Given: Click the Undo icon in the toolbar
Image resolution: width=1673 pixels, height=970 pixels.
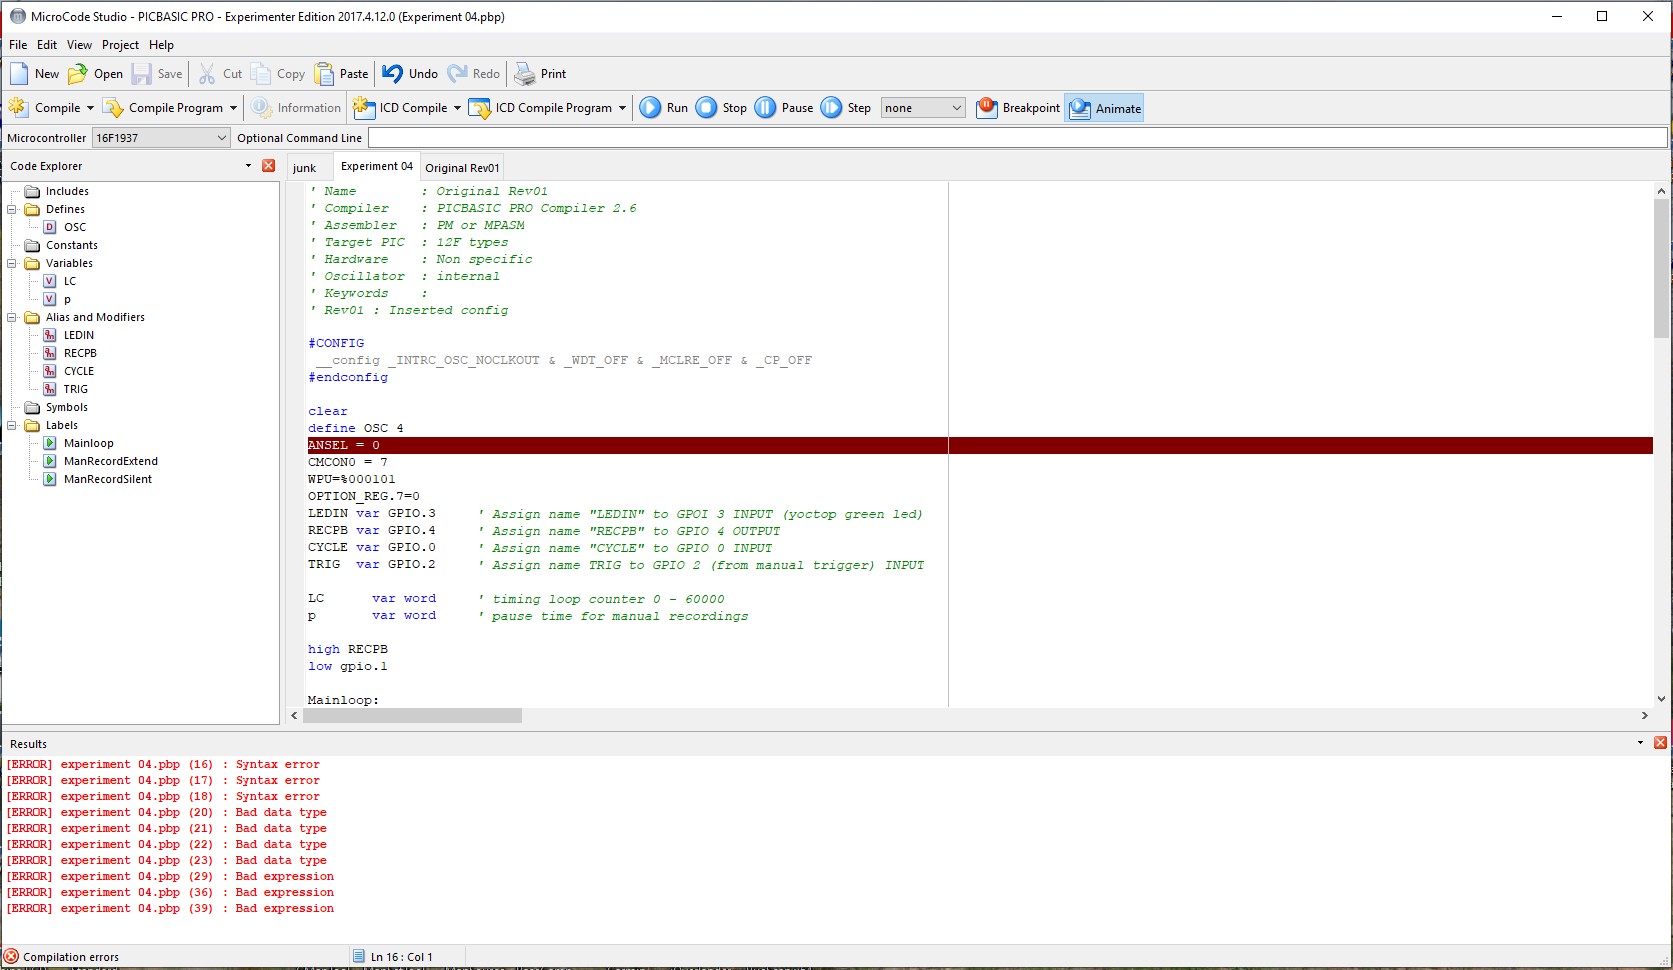Looking at the screenshot, I should [393, 74].
